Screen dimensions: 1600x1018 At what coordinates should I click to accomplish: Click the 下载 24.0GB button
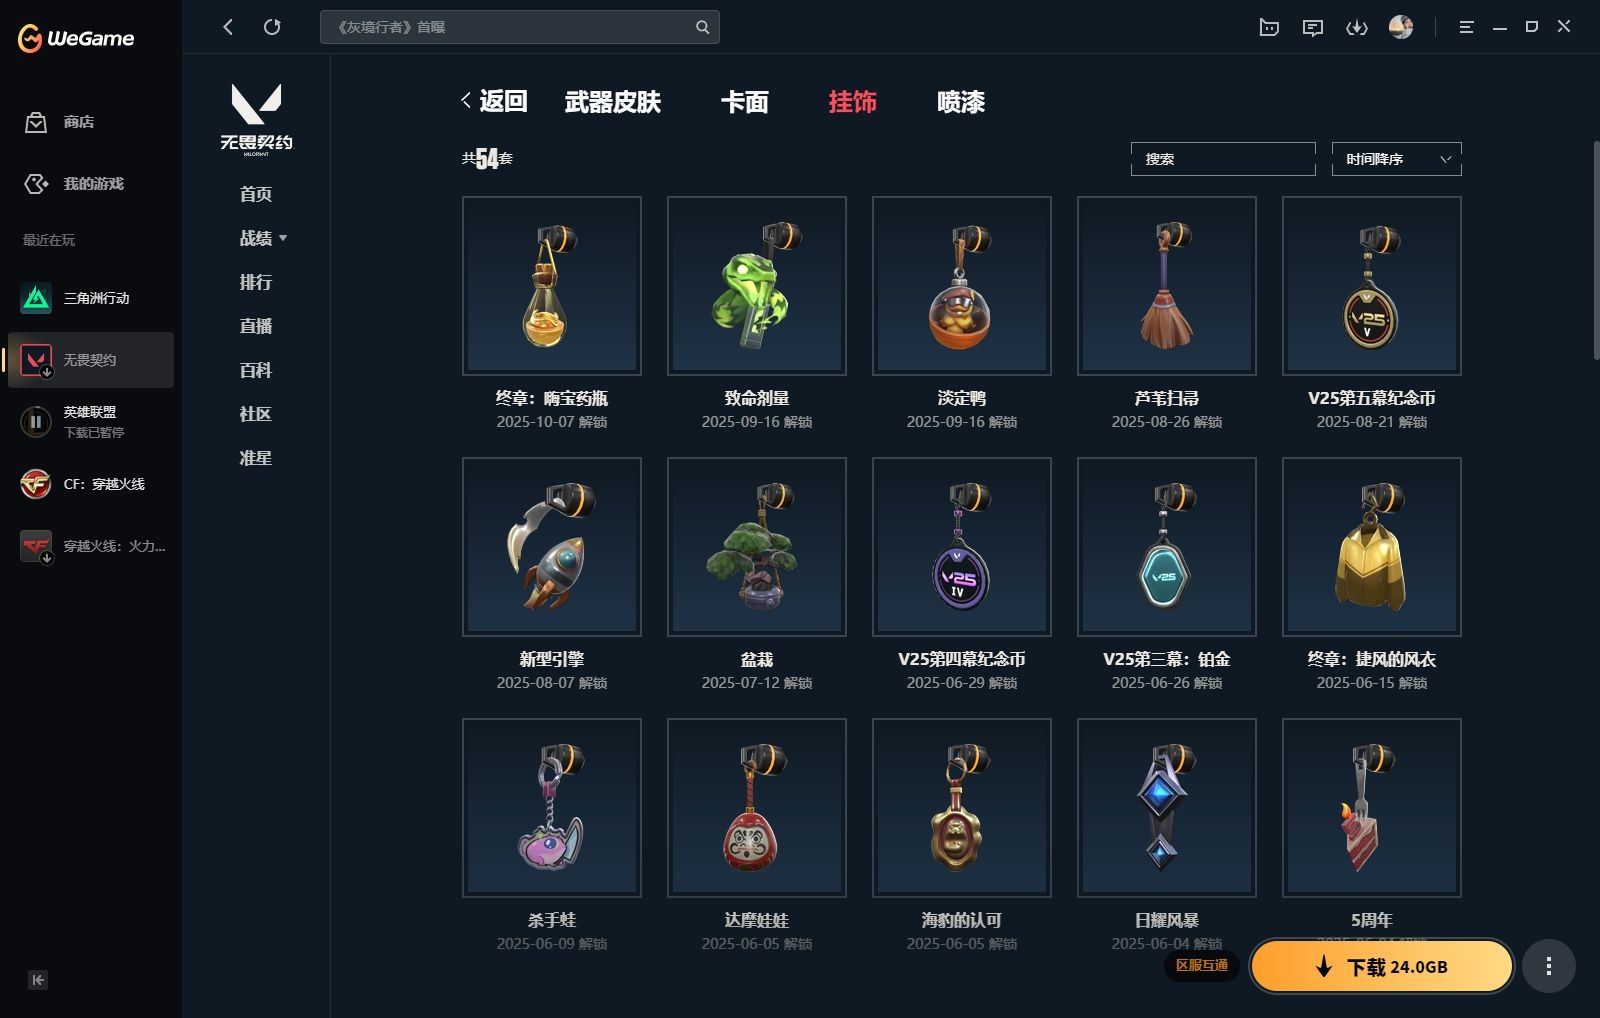pyautogui.click(x=1382, y=966)
